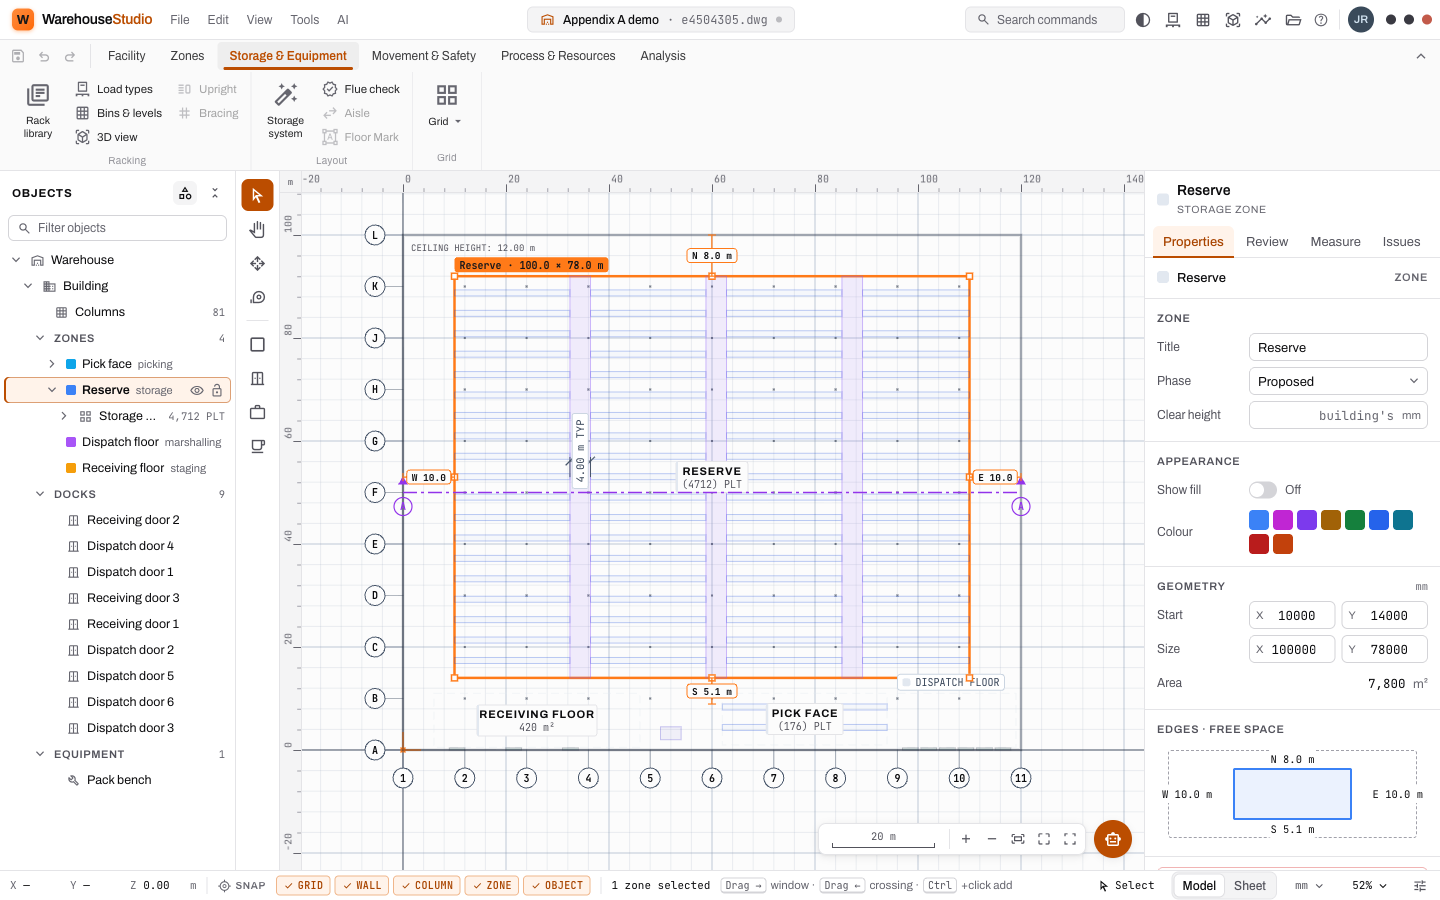The image size is (1440, 900).
Task: Pick the rectangle zone drawing tool
Action: coord(257,344)
